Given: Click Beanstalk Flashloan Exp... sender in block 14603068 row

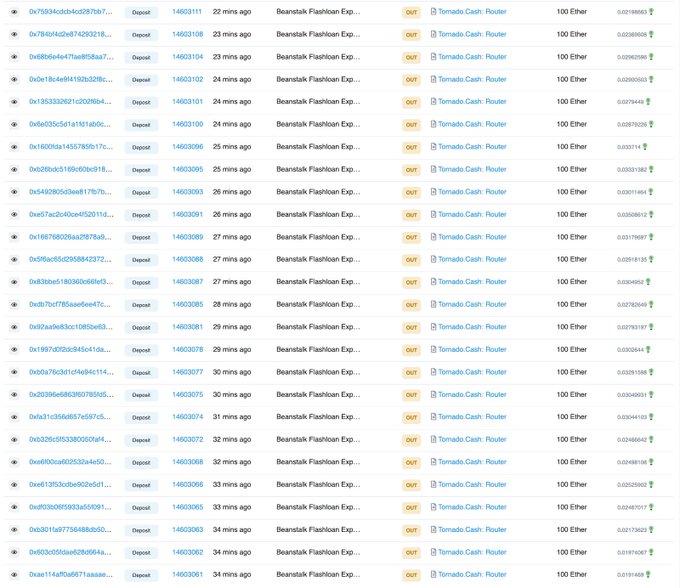Looking at the screenshot, I should [318, 462].
